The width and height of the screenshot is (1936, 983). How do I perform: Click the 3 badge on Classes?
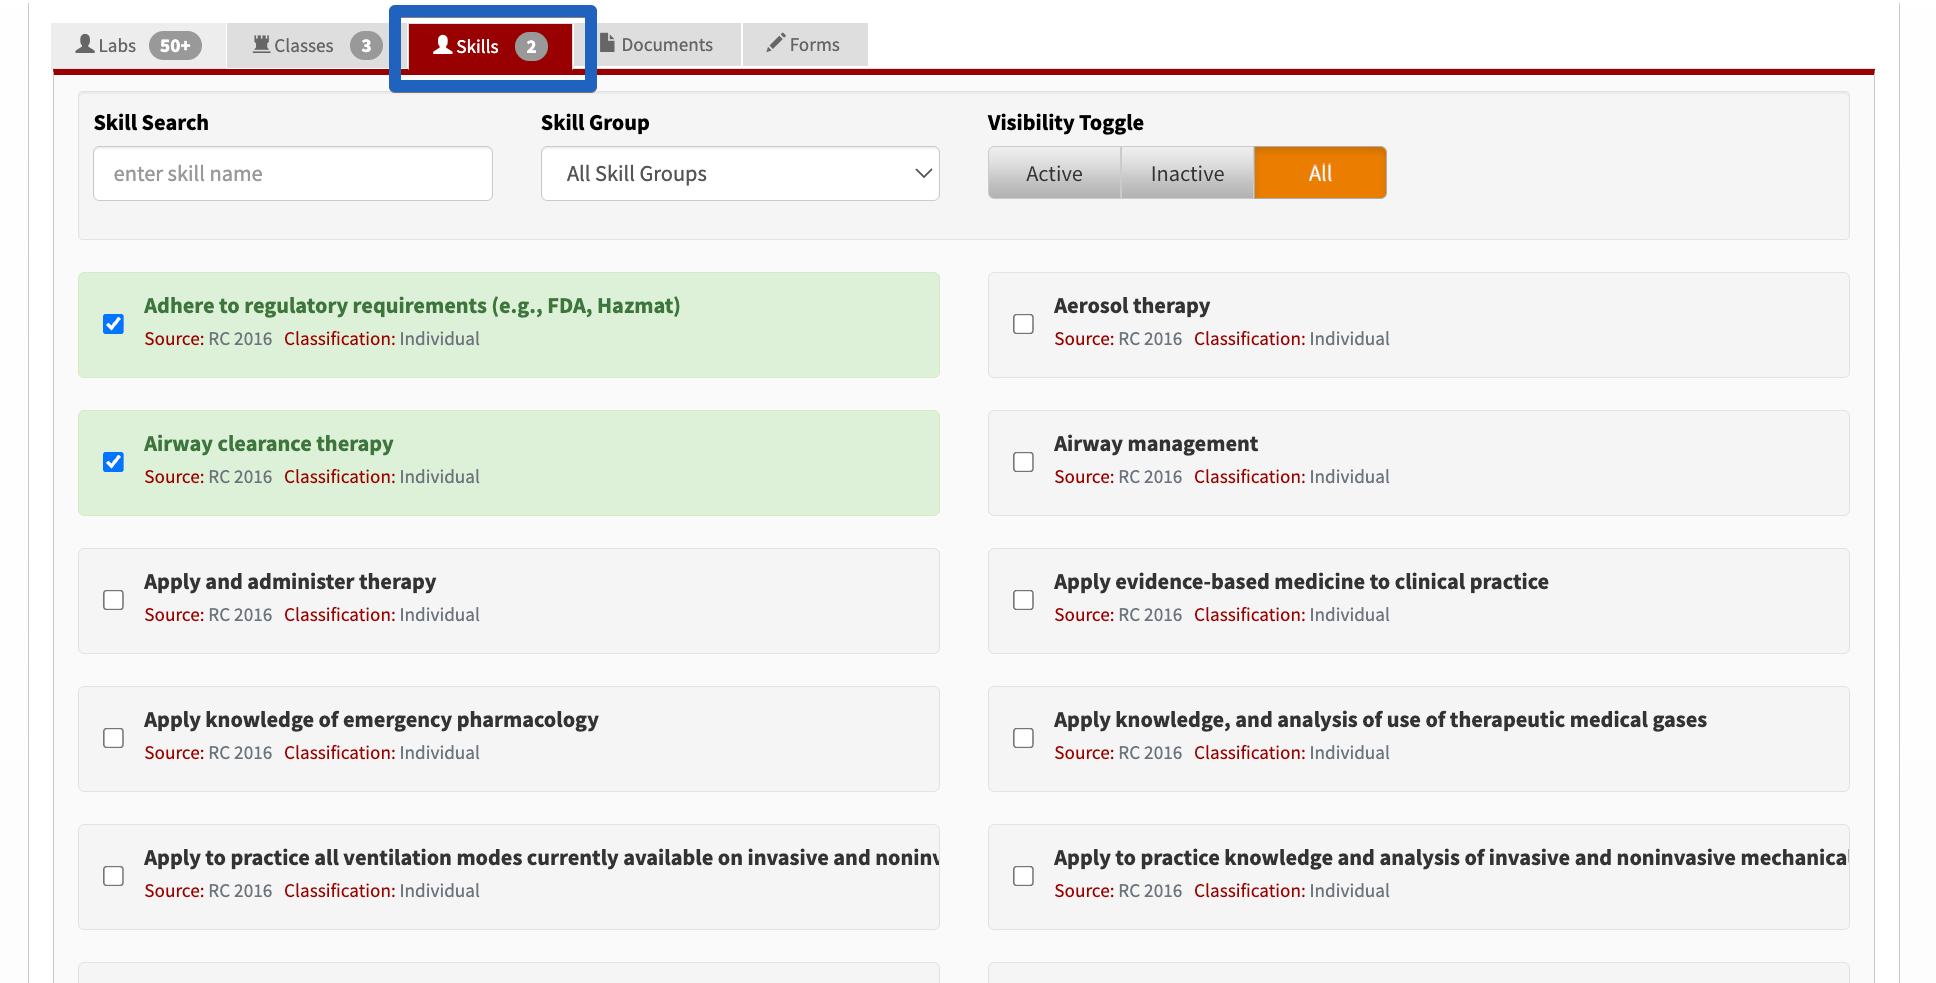coord(366,45)
